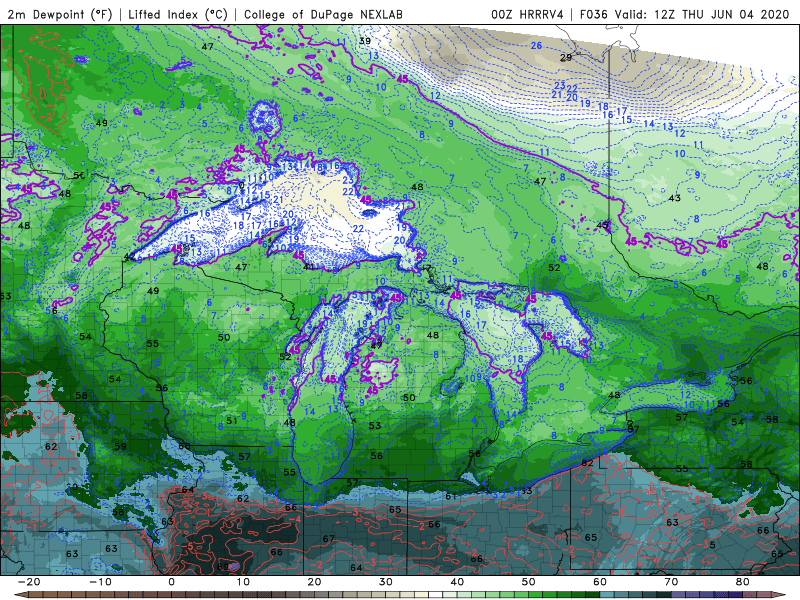
Task: Click the black '42' dewpoint value on map
Action: click(x=130, y=257)
